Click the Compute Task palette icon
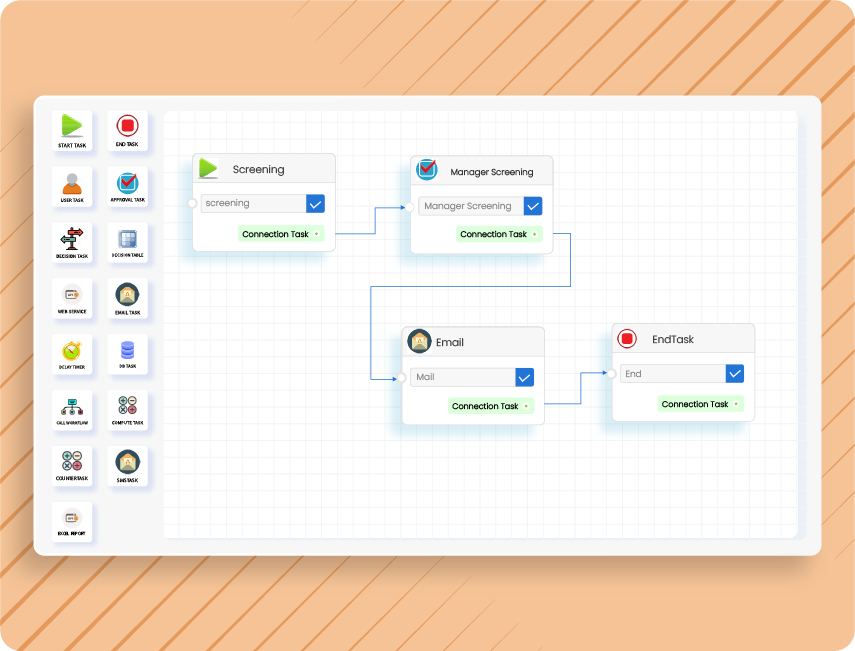 (128, 407)
